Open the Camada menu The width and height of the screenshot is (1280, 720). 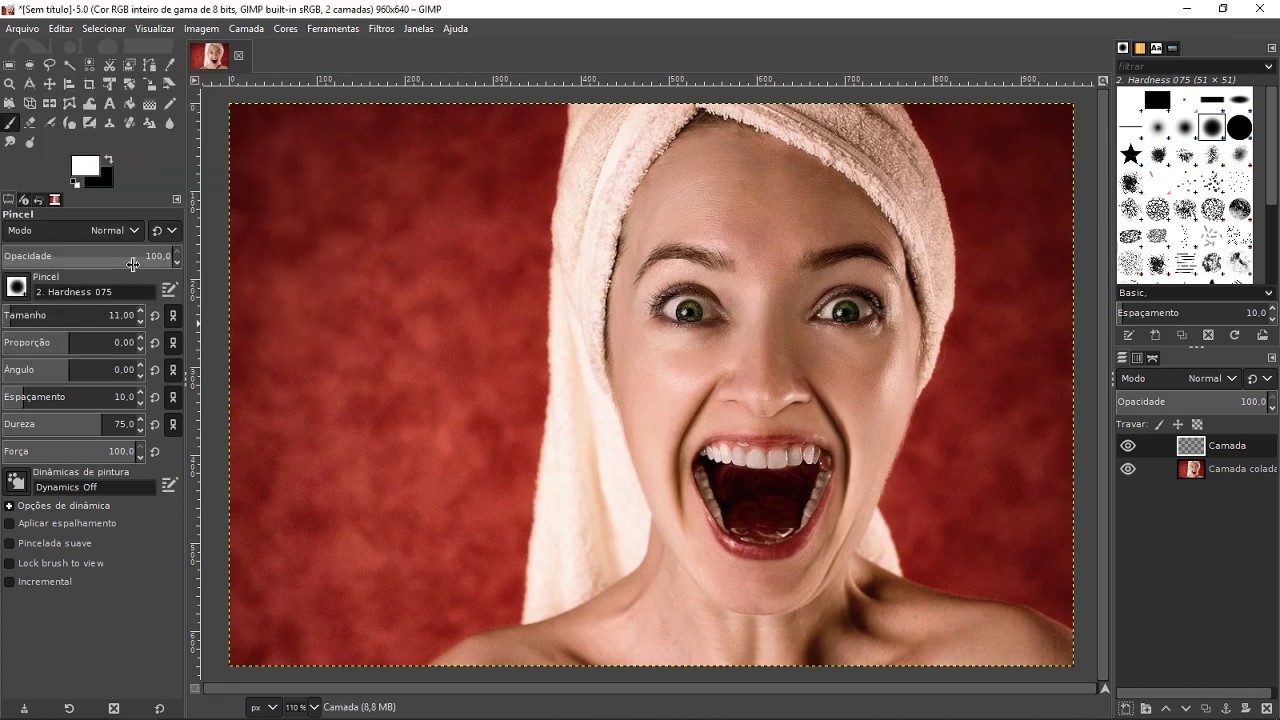246,29
